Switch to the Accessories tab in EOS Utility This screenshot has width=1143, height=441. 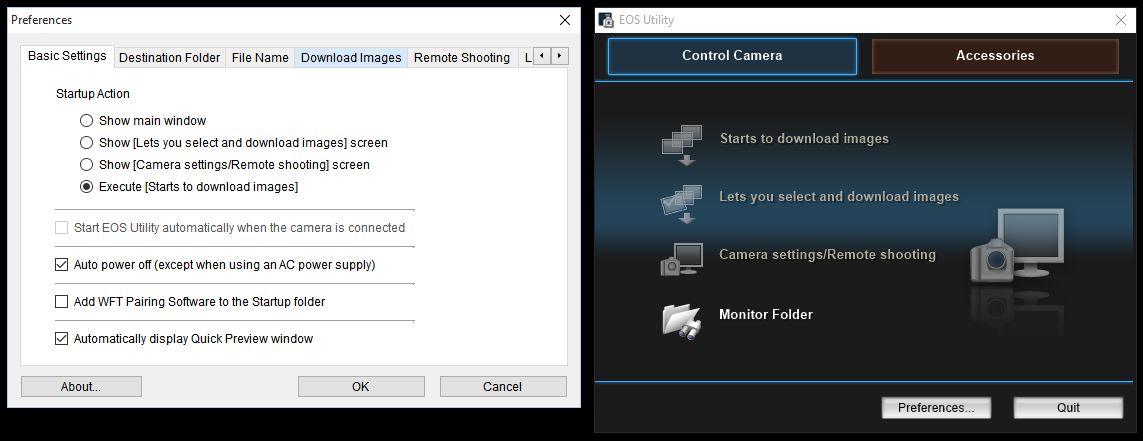click(994, 56)
